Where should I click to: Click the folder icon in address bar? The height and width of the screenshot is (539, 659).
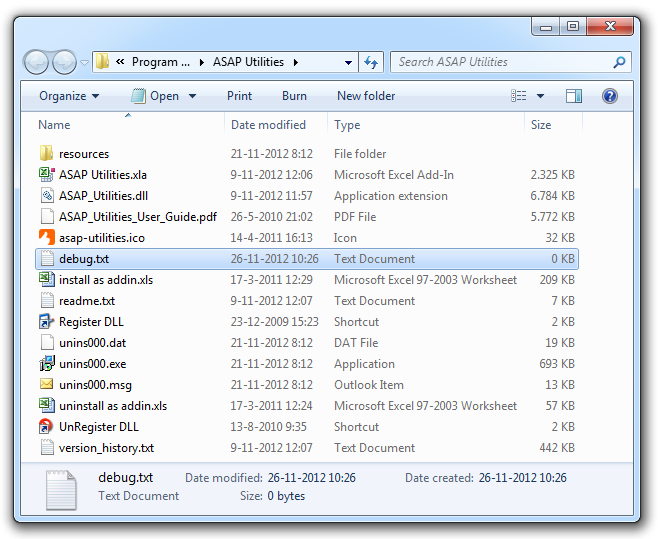103,62
